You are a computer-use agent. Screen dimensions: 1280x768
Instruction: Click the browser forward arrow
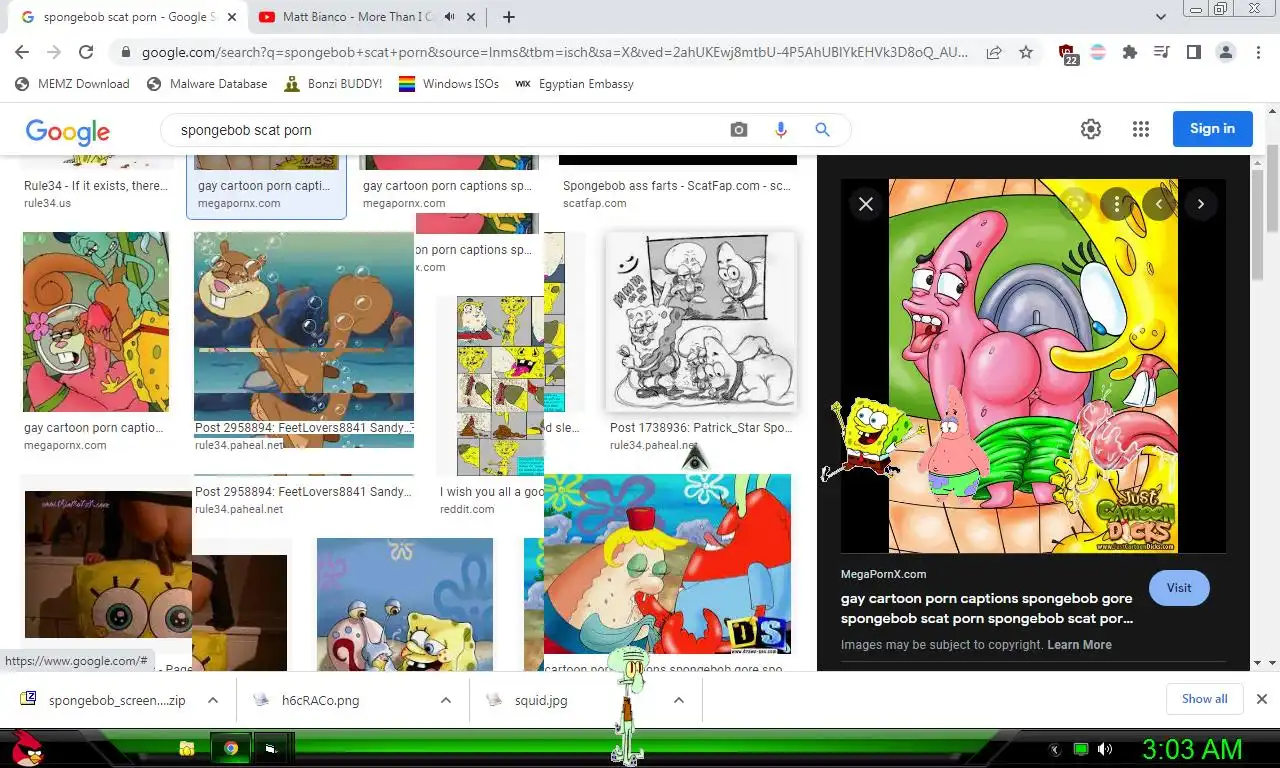(54, 53)
